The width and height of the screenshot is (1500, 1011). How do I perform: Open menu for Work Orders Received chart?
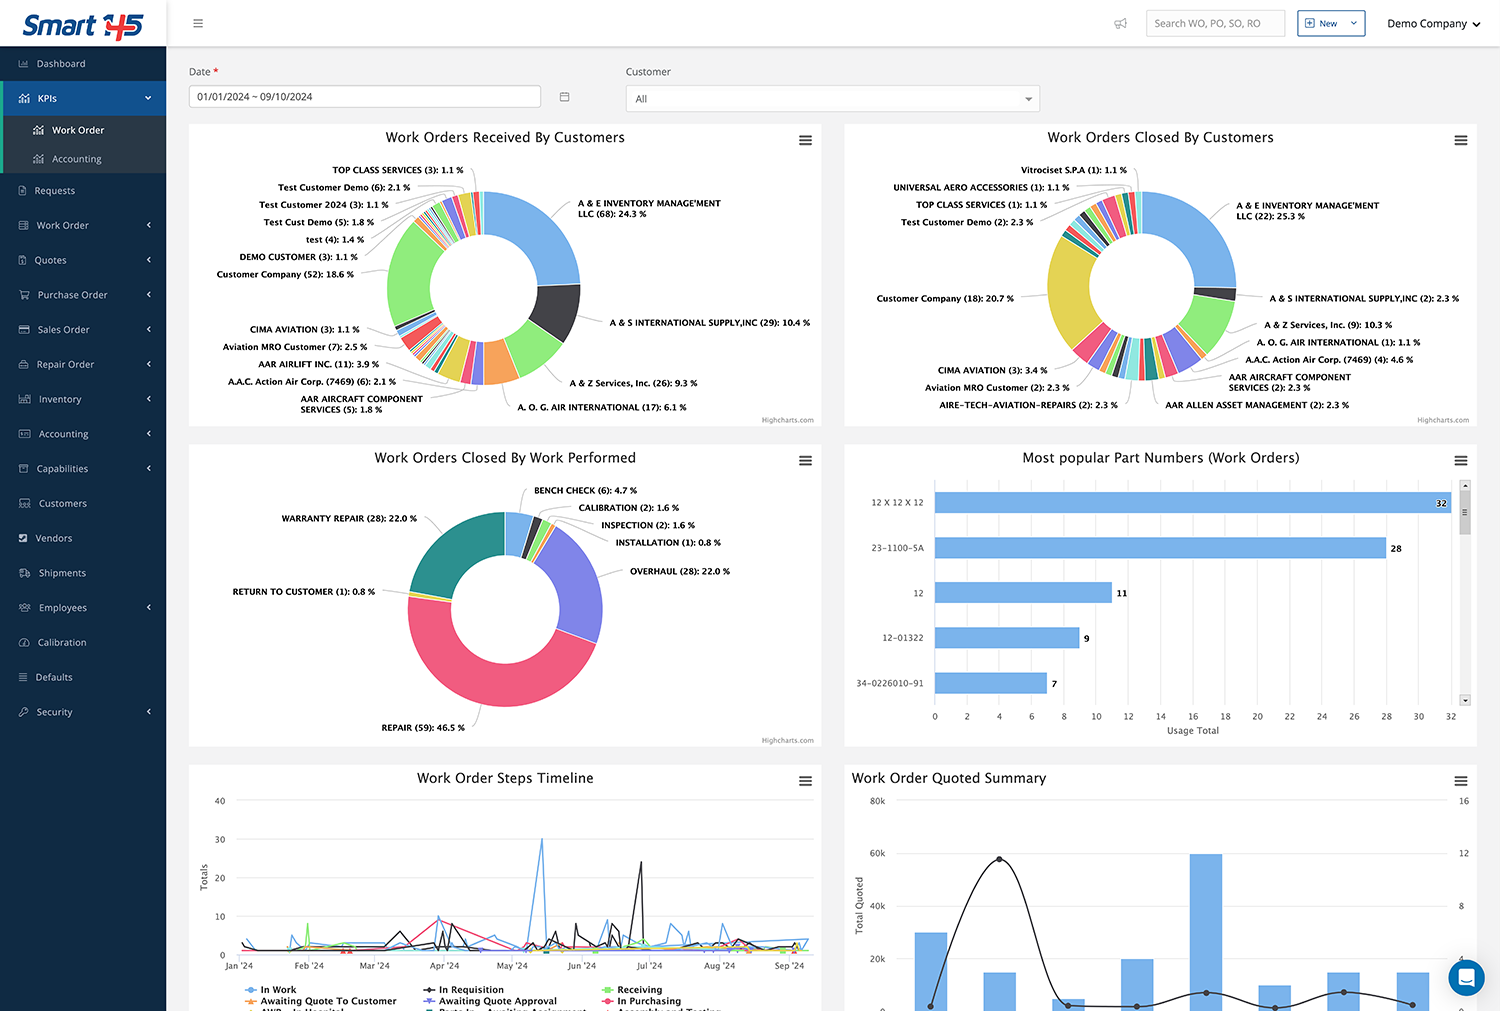coord(805,141)
